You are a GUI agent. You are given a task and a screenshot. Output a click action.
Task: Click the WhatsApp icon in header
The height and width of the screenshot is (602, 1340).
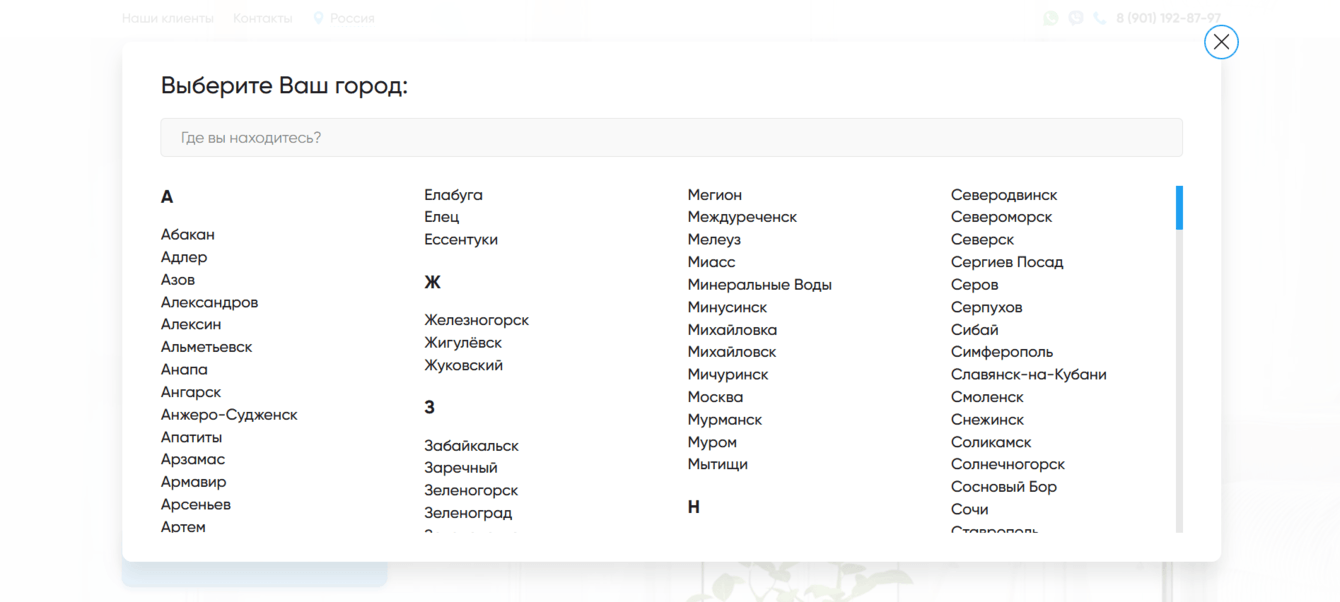point(1050,18)
